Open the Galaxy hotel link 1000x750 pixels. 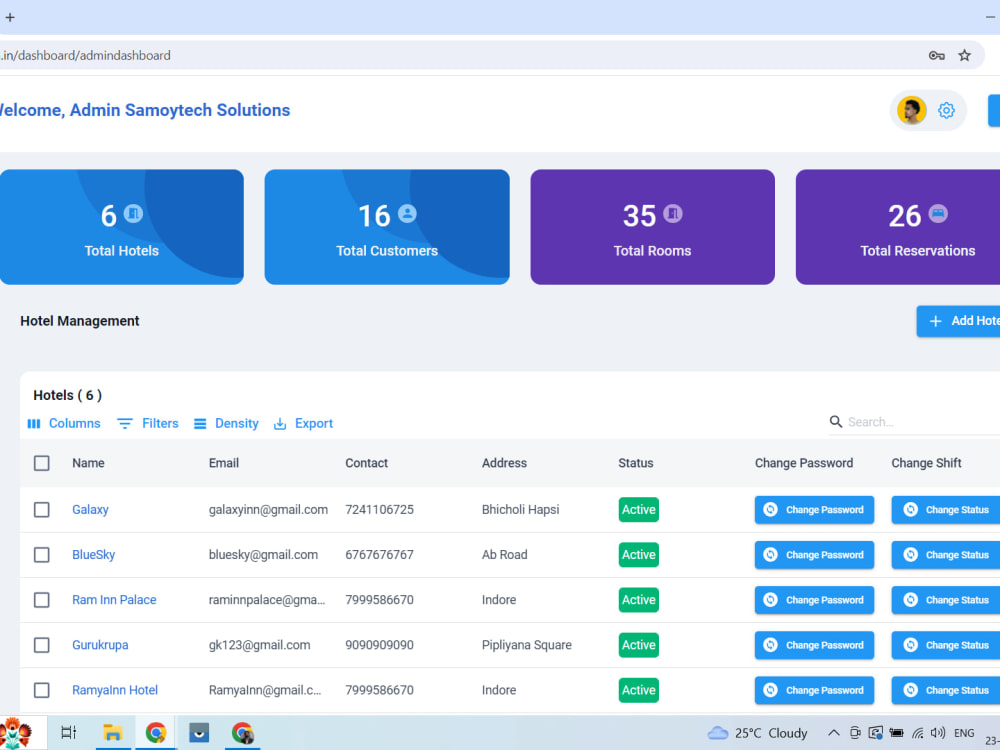pos(90,510)
